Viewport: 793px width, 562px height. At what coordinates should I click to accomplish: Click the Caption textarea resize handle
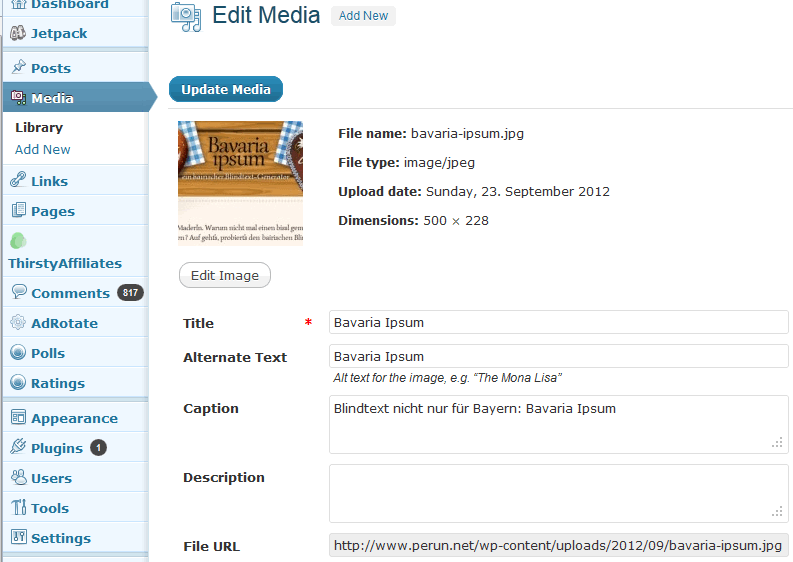pos(777,443)
